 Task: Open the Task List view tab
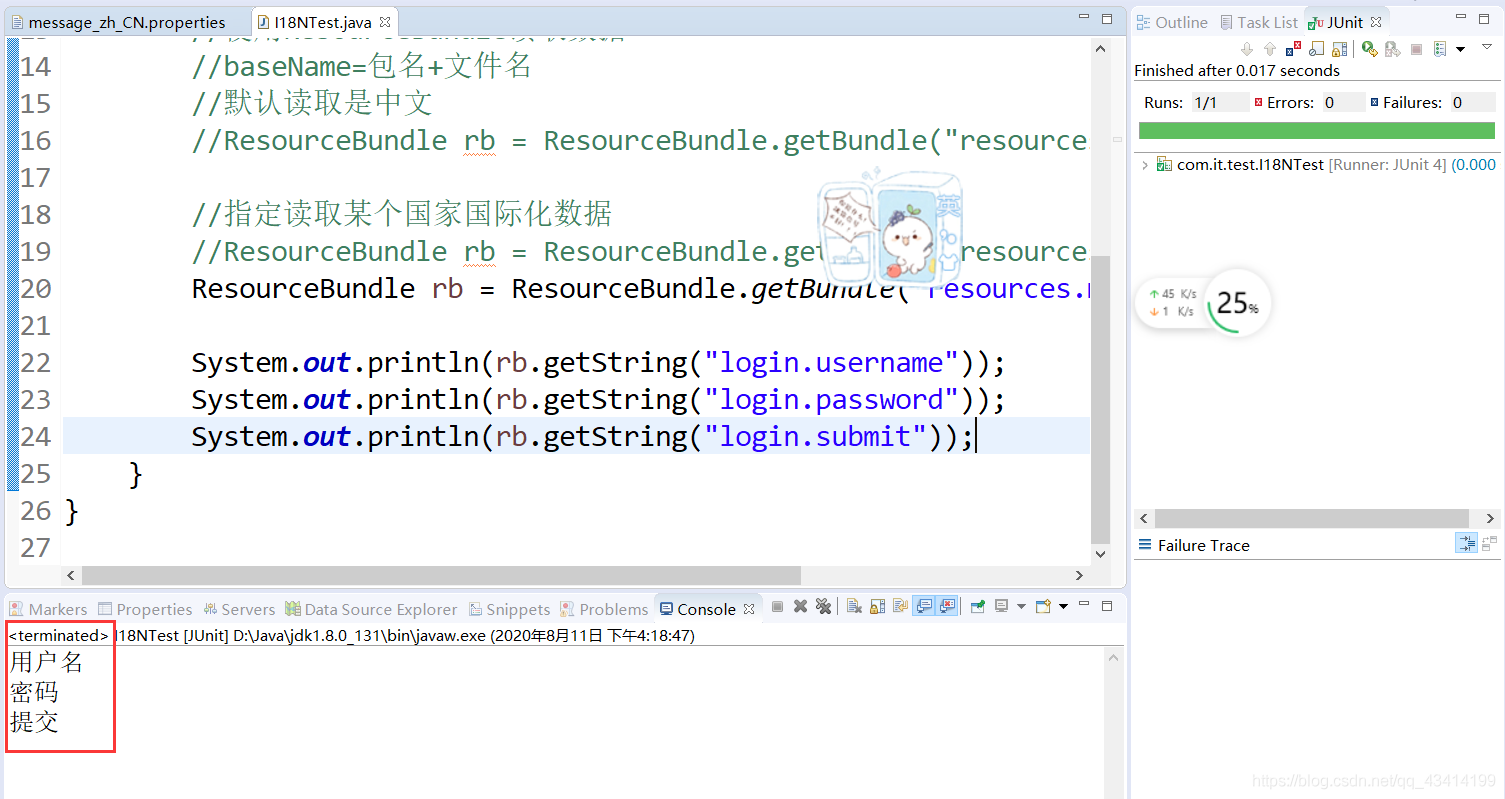click(x=1257, y=22)
